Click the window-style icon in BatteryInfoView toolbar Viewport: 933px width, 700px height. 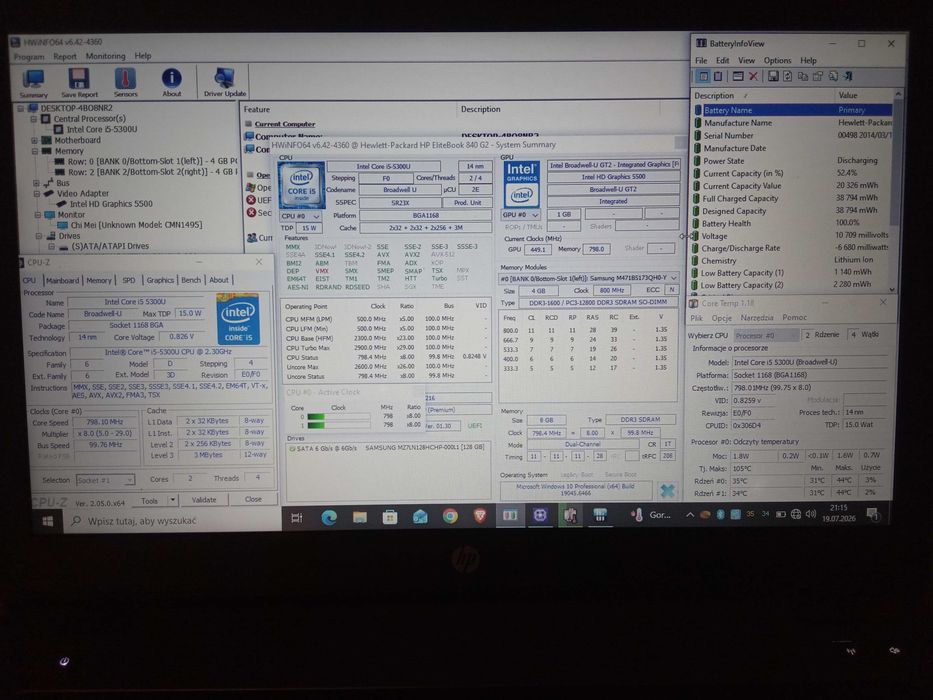point(738,76)
